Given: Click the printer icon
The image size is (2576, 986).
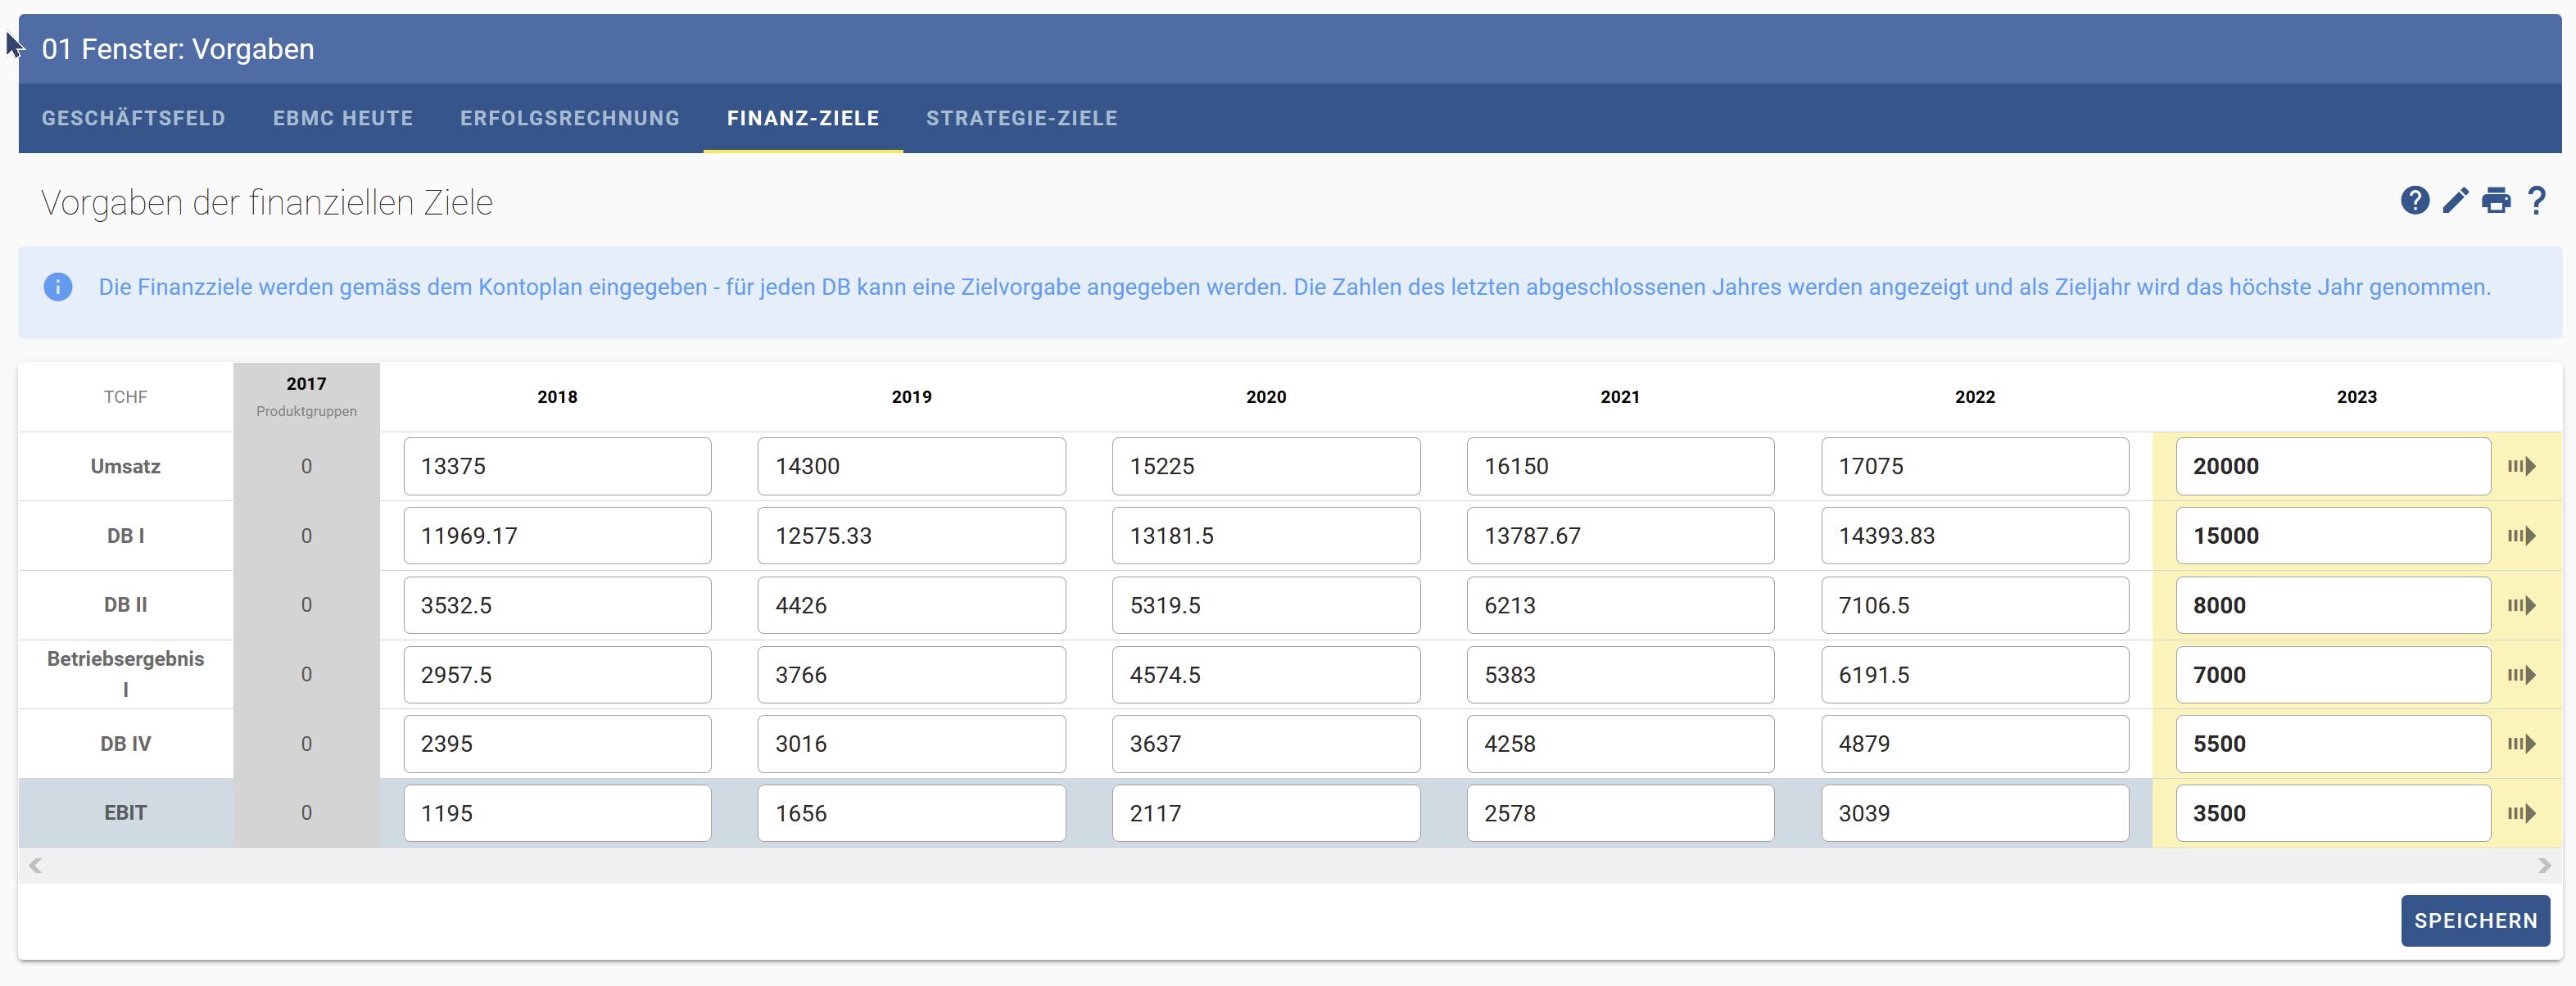Looking at the screenshot, I should 2496,201.
